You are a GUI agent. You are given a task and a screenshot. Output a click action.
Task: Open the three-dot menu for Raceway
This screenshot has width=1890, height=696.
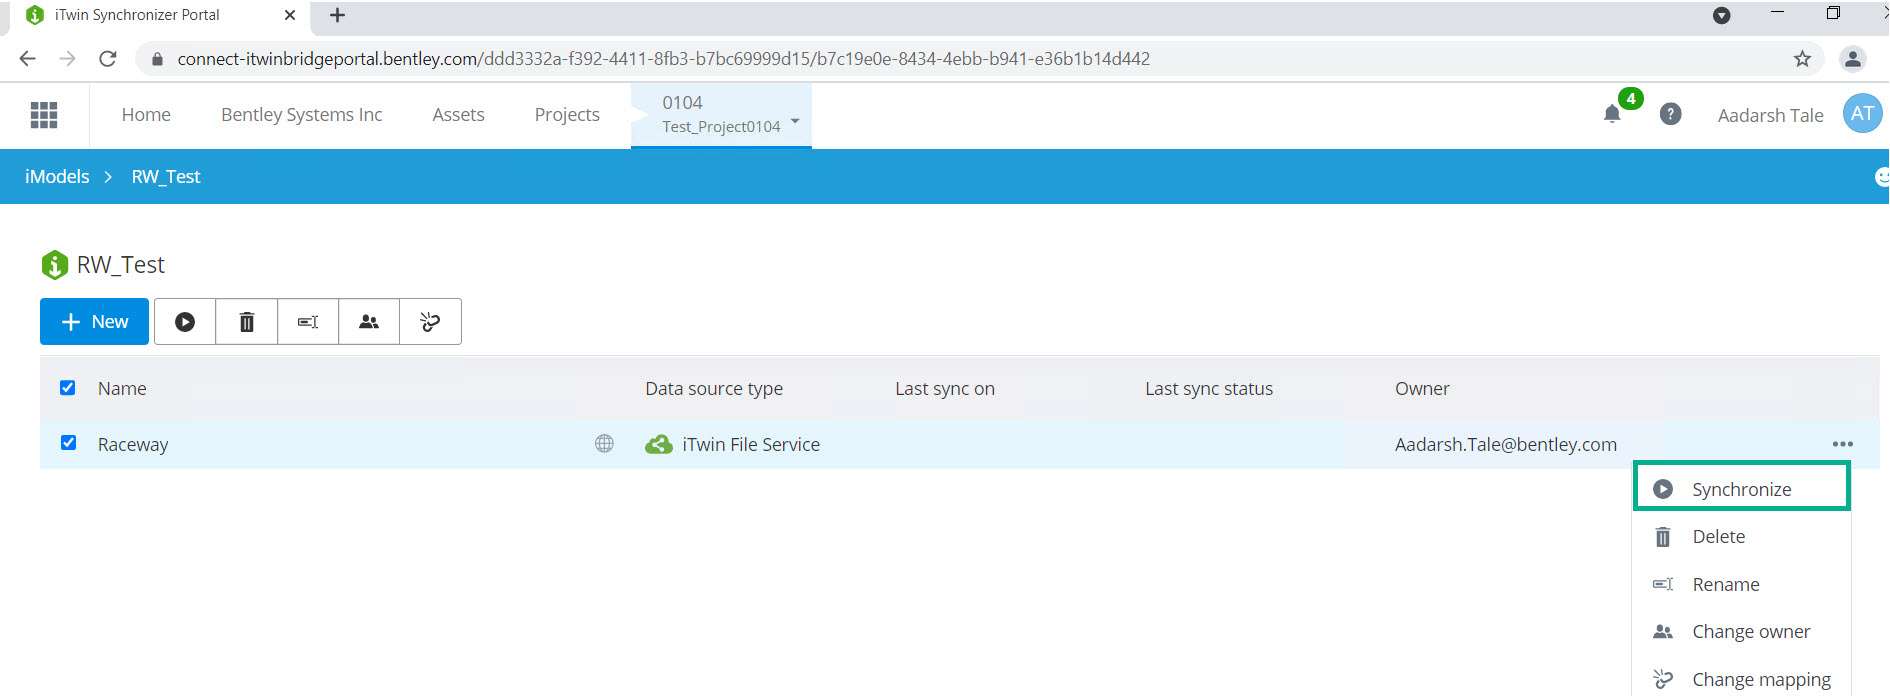click(x=1843, y=444)
